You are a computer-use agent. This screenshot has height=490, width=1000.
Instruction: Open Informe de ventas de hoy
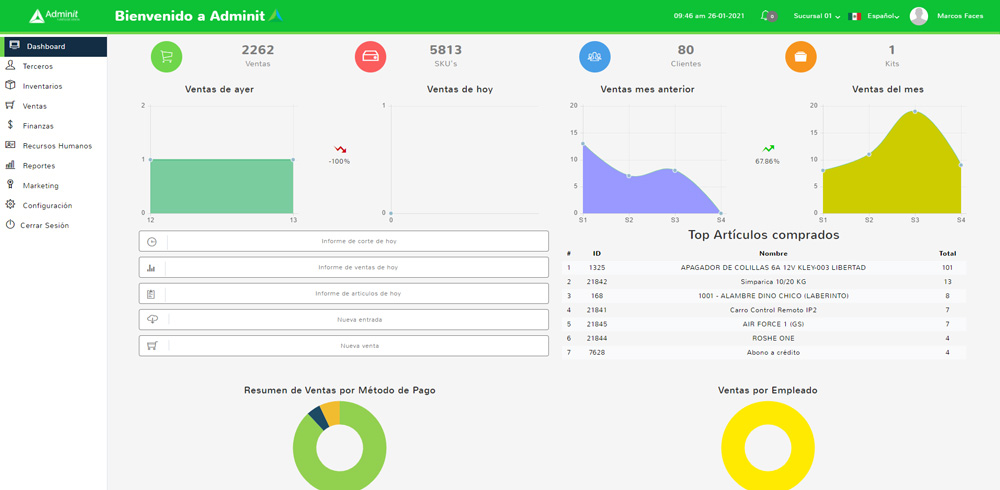point(344,267)
